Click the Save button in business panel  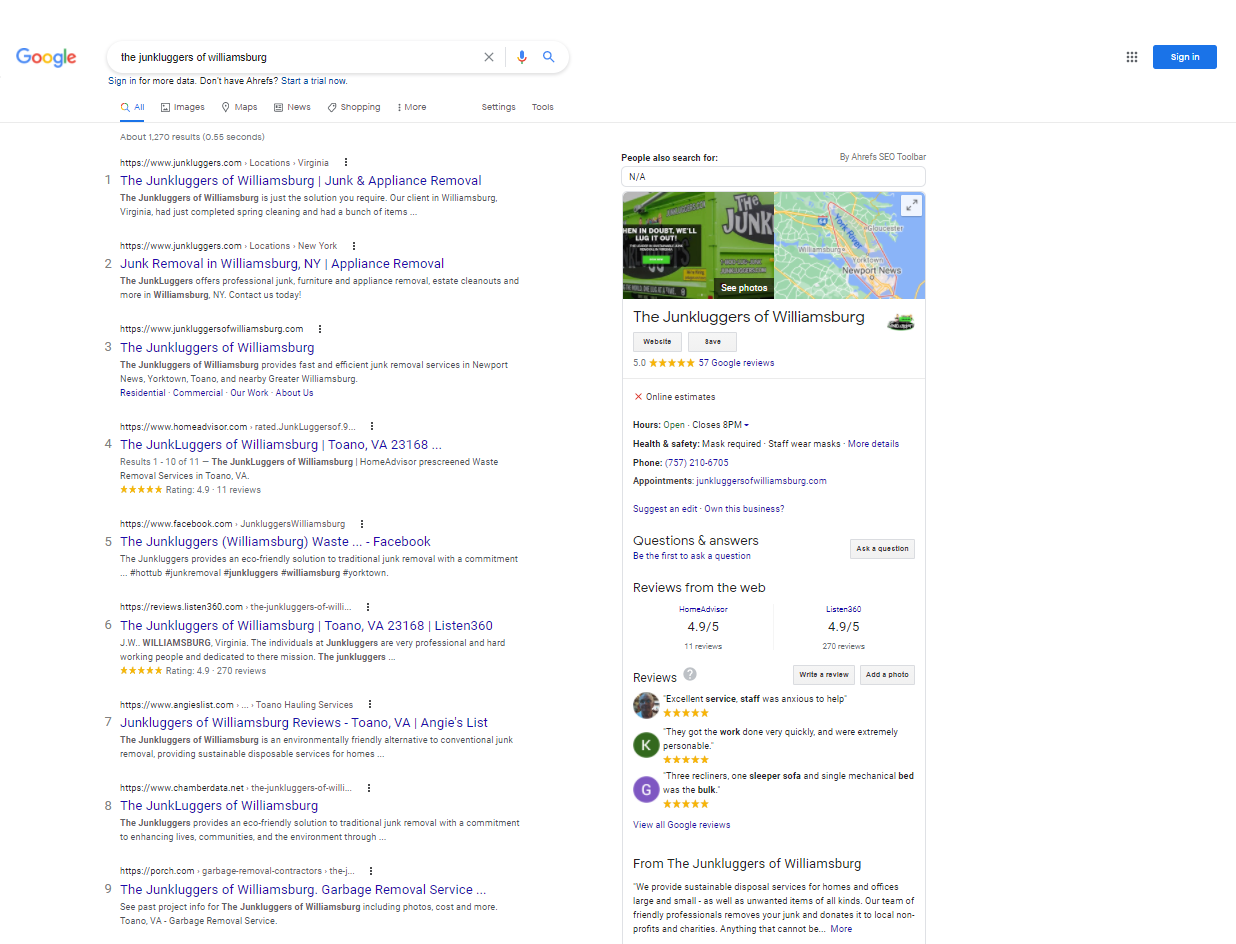point(712,342)
